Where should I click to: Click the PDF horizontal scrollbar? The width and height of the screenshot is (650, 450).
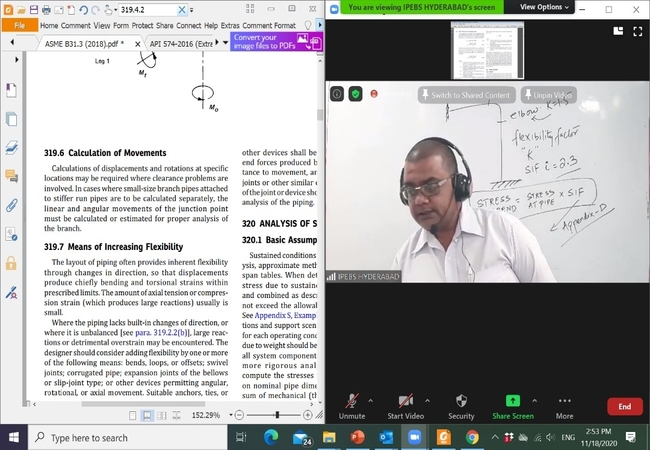143,404
